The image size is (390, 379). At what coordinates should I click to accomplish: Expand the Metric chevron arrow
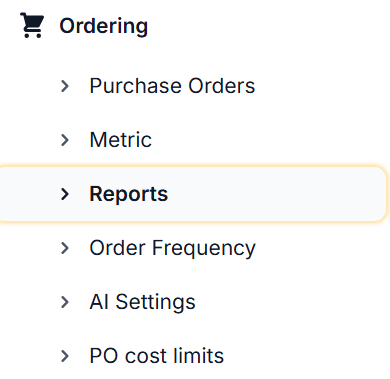coord(65,140)
